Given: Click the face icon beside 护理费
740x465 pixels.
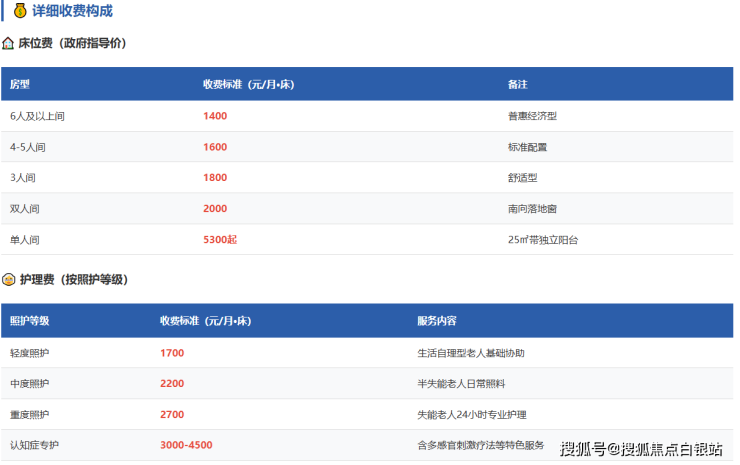Looking at the screenshot, I should click(x=8, y=279).
